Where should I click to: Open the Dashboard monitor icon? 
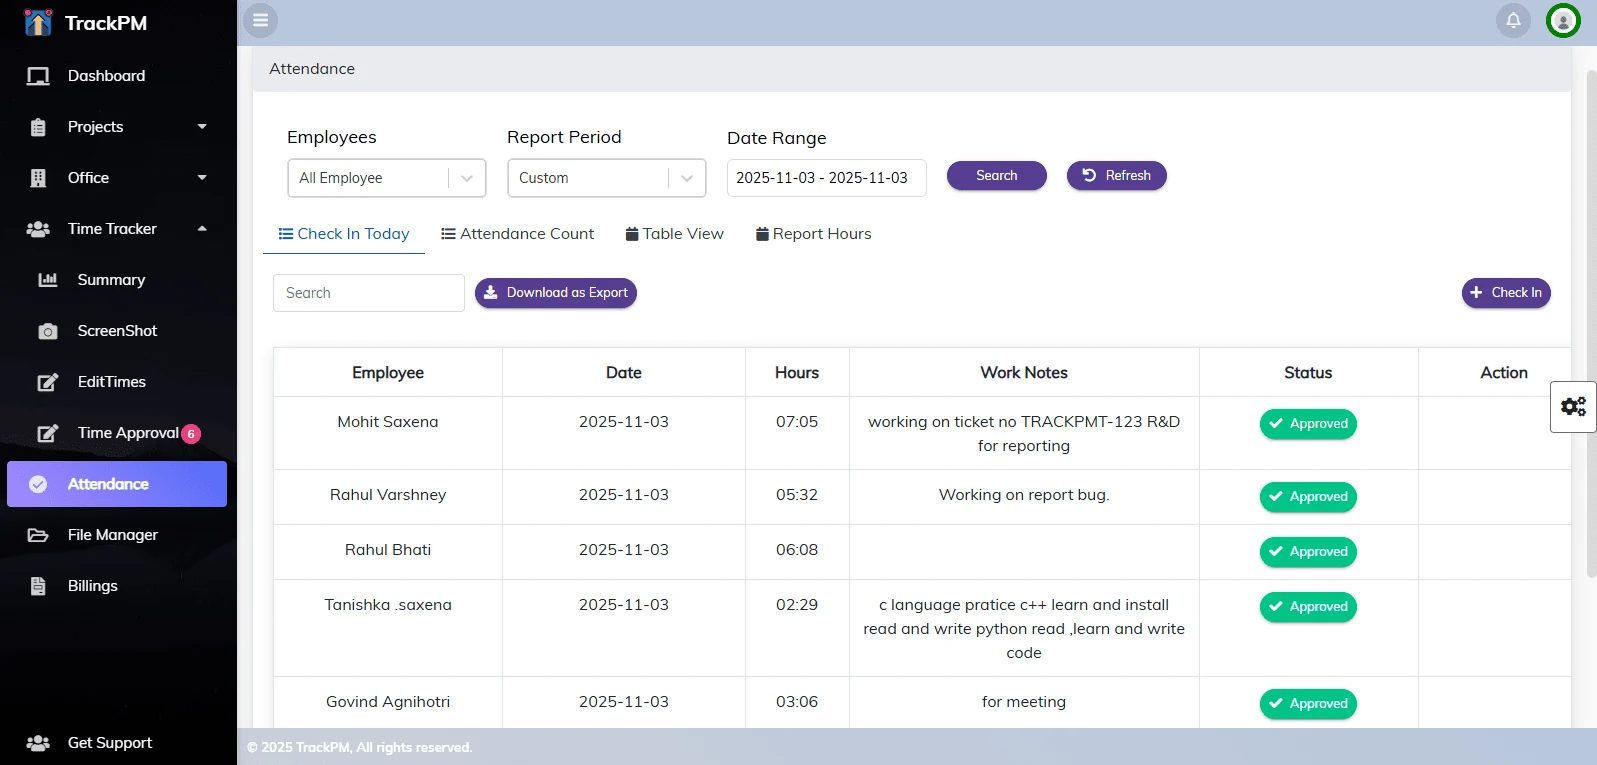click(x=38, y=76)
